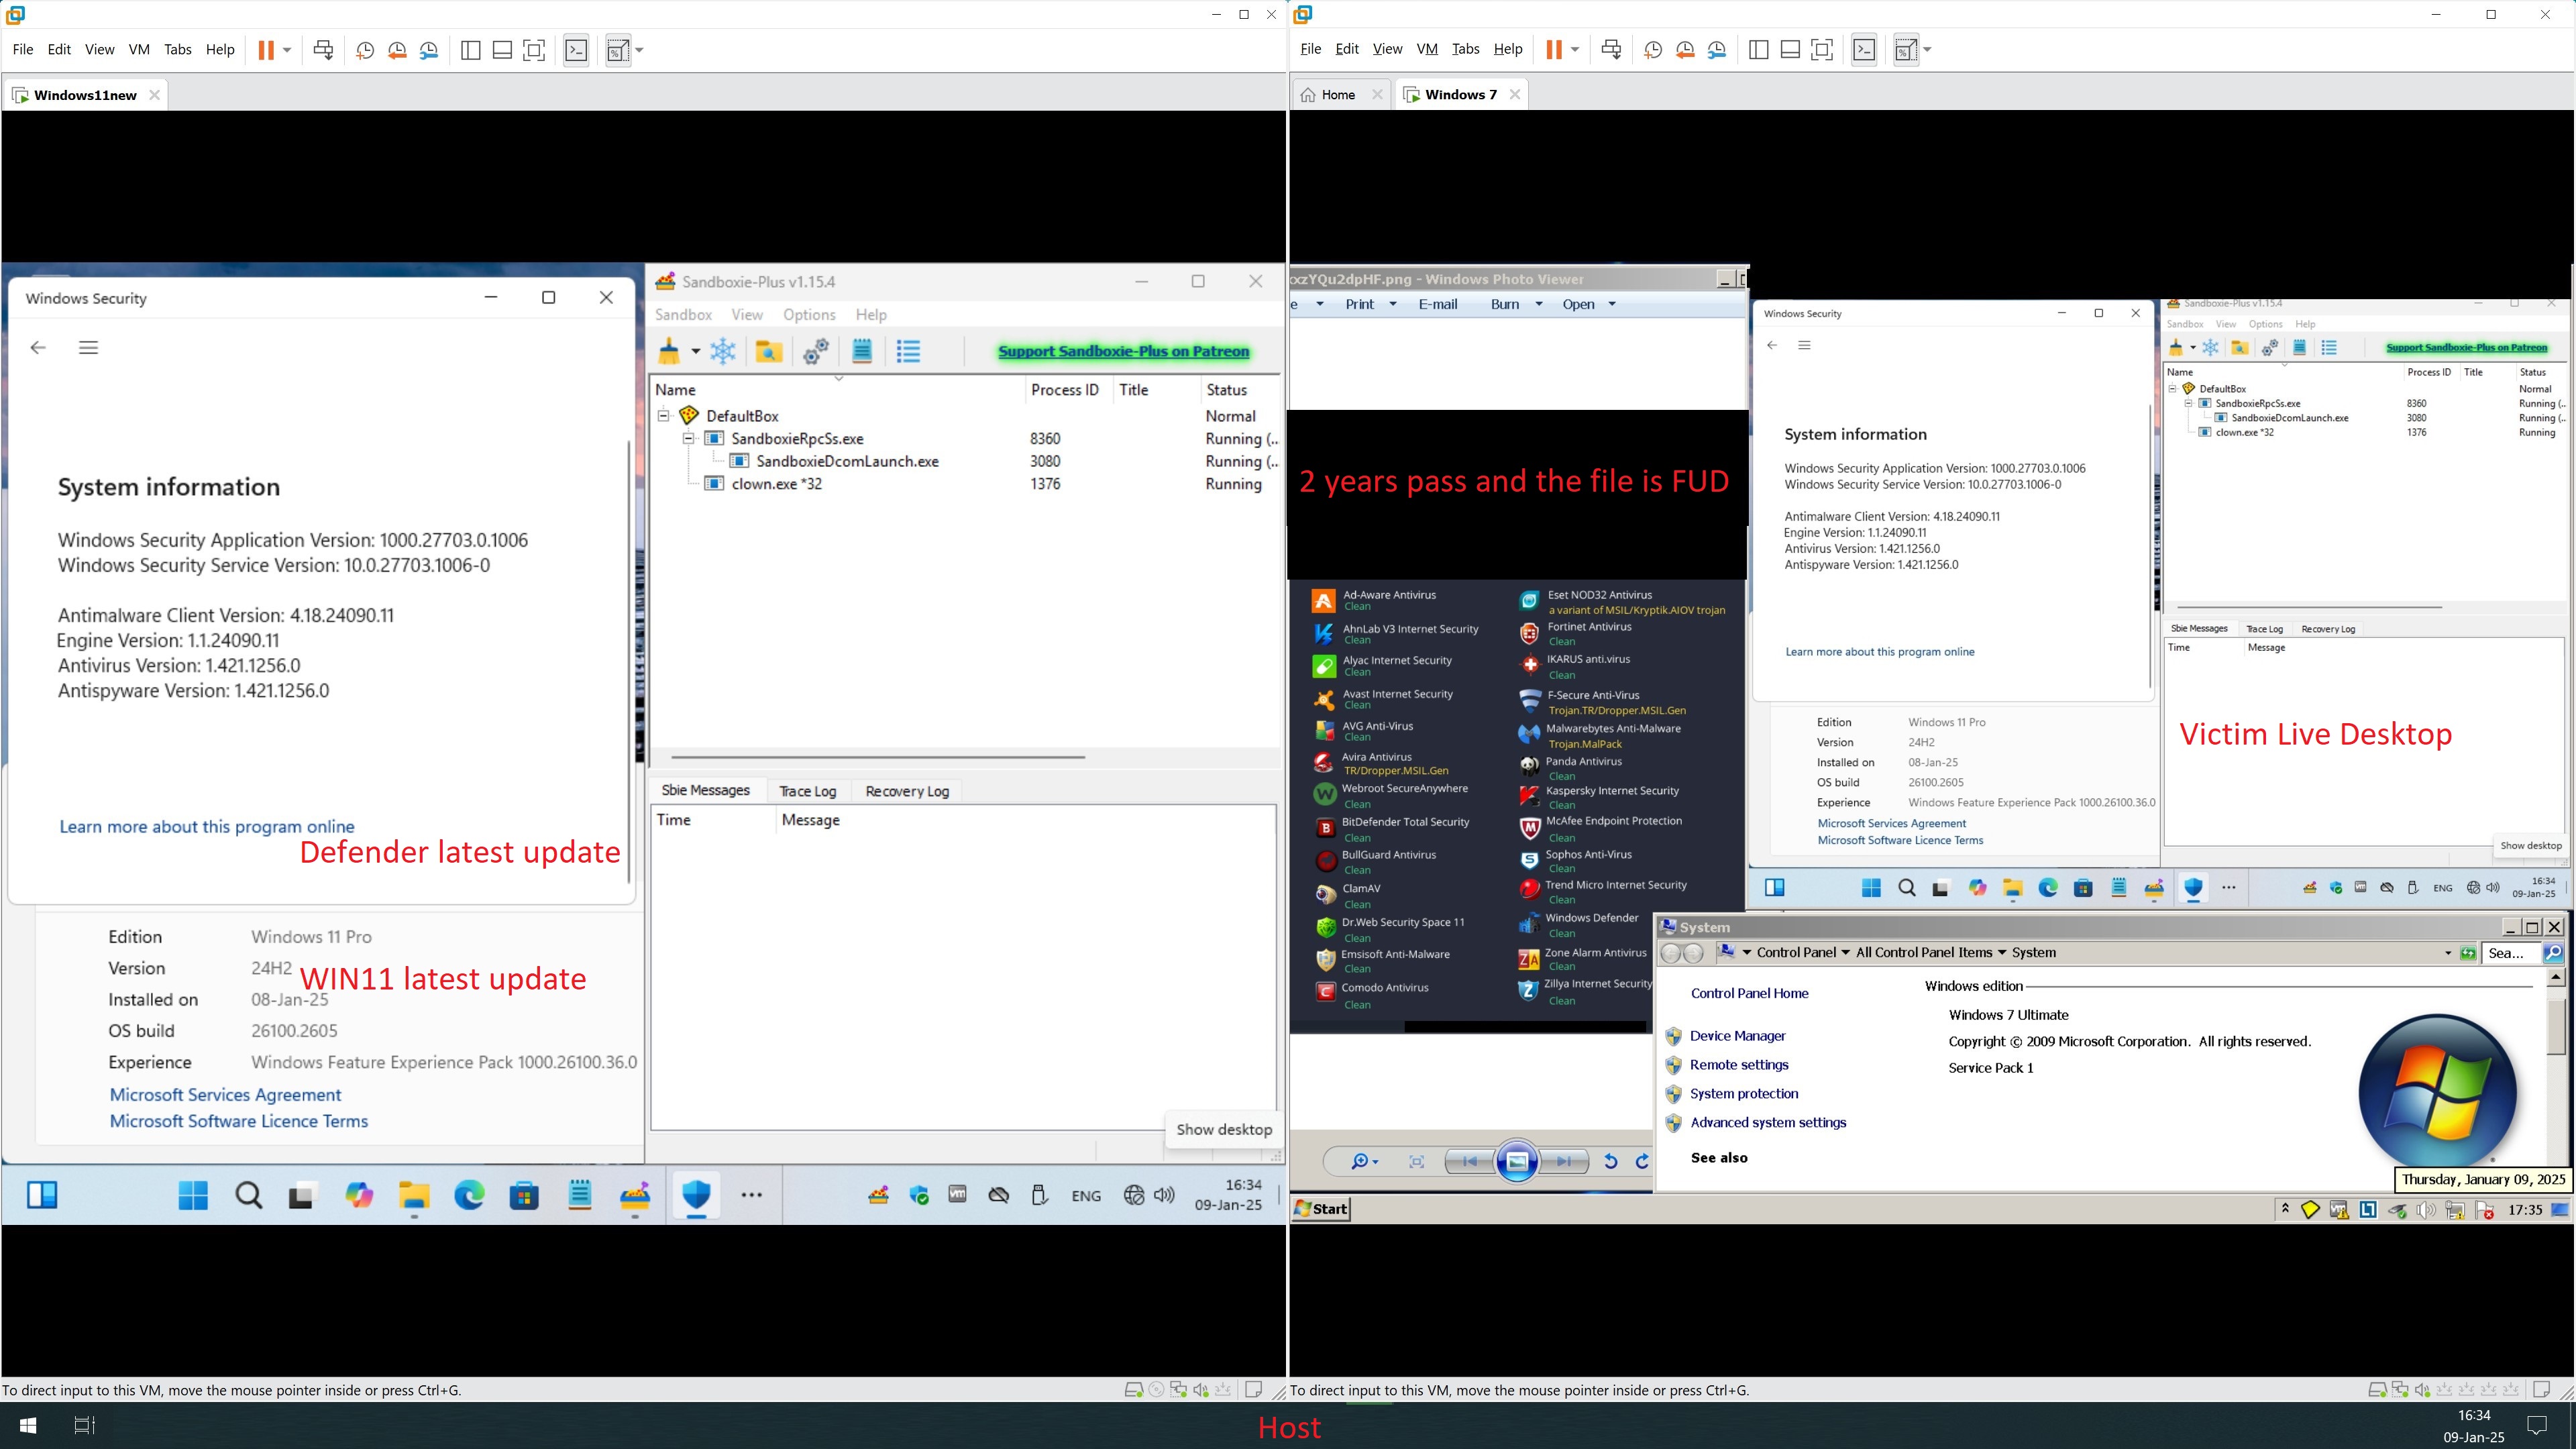Open console view in left VMware toolbar
The height and width of the screenshot is (1449, 2576).
[x=577, y=50]
